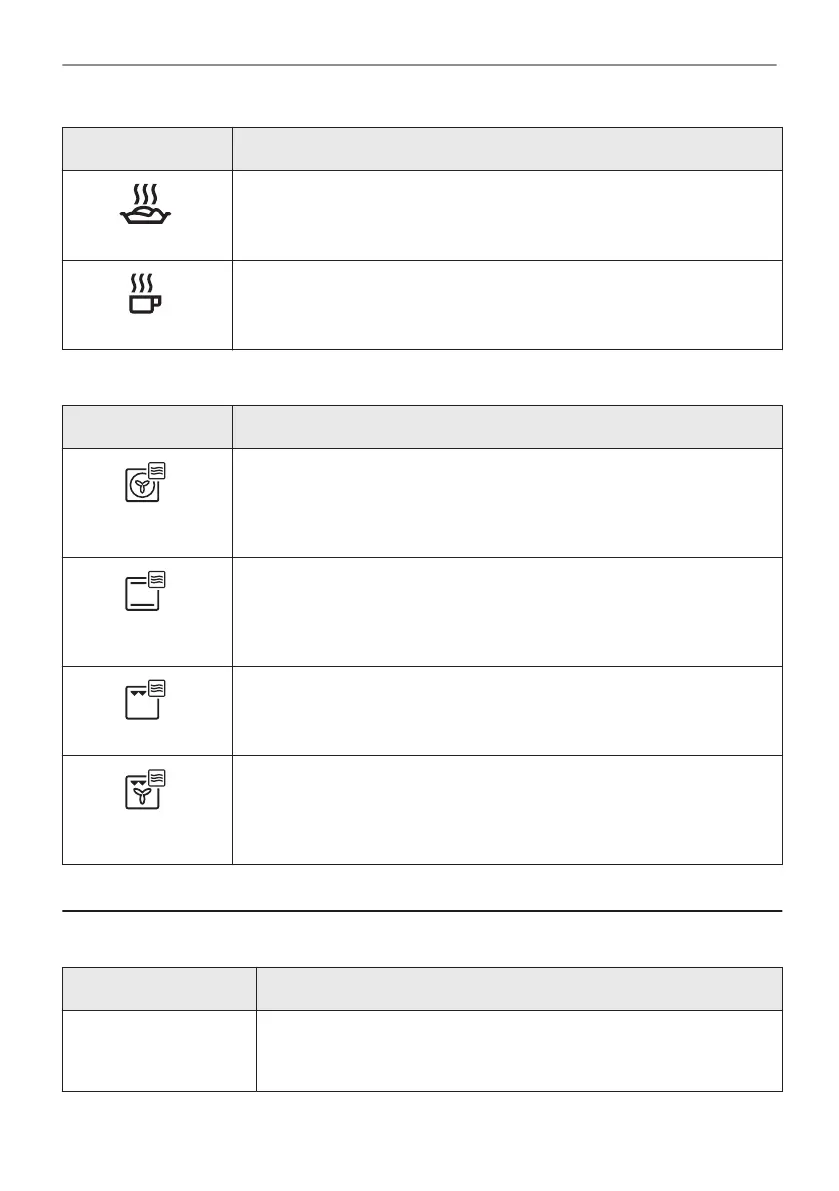Click wide gray header cell of bottom table

[x=519, y=989]
